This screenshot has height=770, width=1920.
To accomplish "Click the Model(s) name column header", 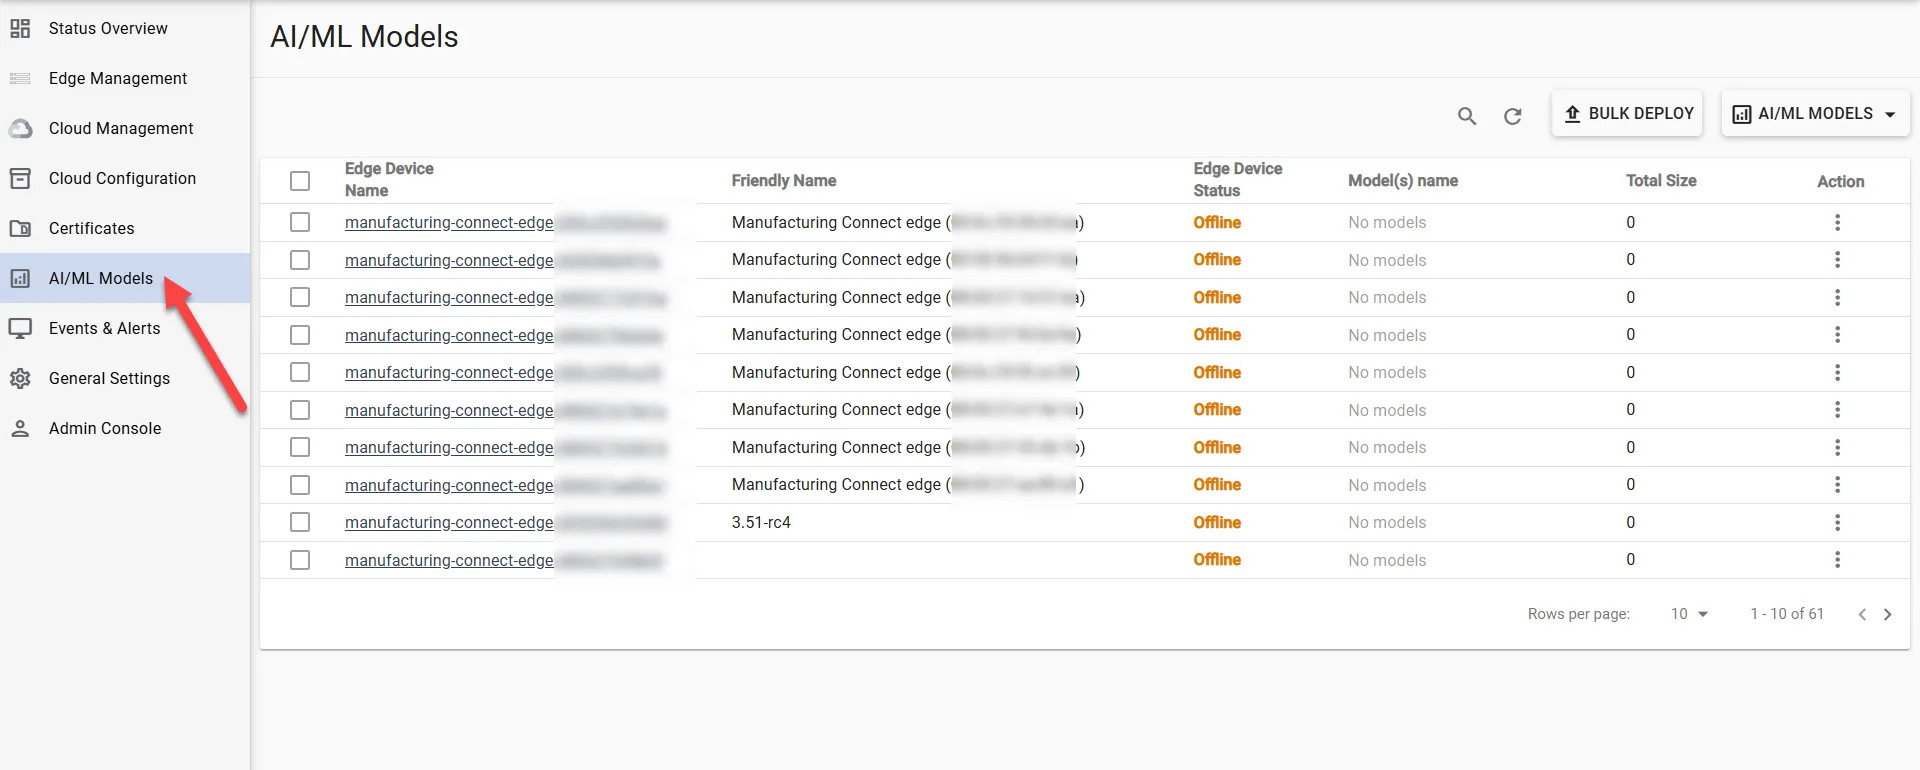I will [x=1403, y=181].
